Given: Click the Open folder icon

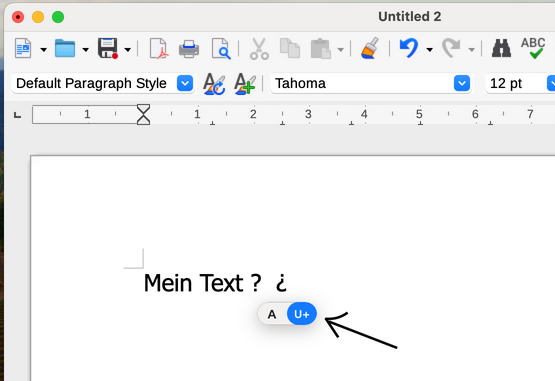Looking at the screenshot, I should pos(65,48).
